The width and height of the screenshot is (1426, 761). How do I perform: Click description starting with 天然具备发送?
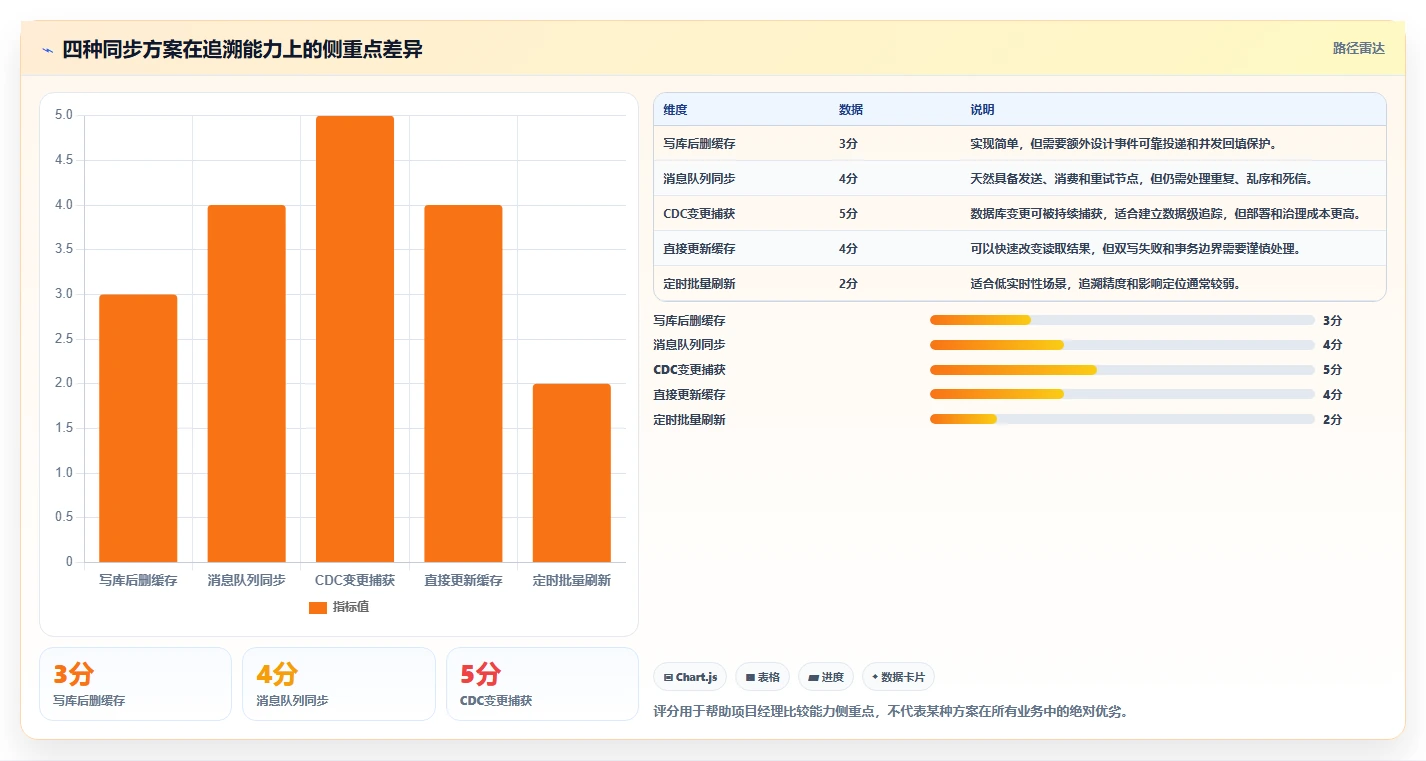tap(1141, 179)
